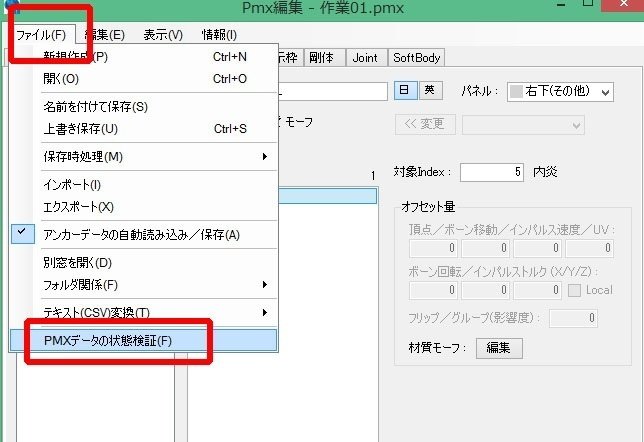The width and height of the screenshot is (644, 442).
Task: Select 開く(O) menu entry
Action: pyautogui.click(x=144, y=78)
